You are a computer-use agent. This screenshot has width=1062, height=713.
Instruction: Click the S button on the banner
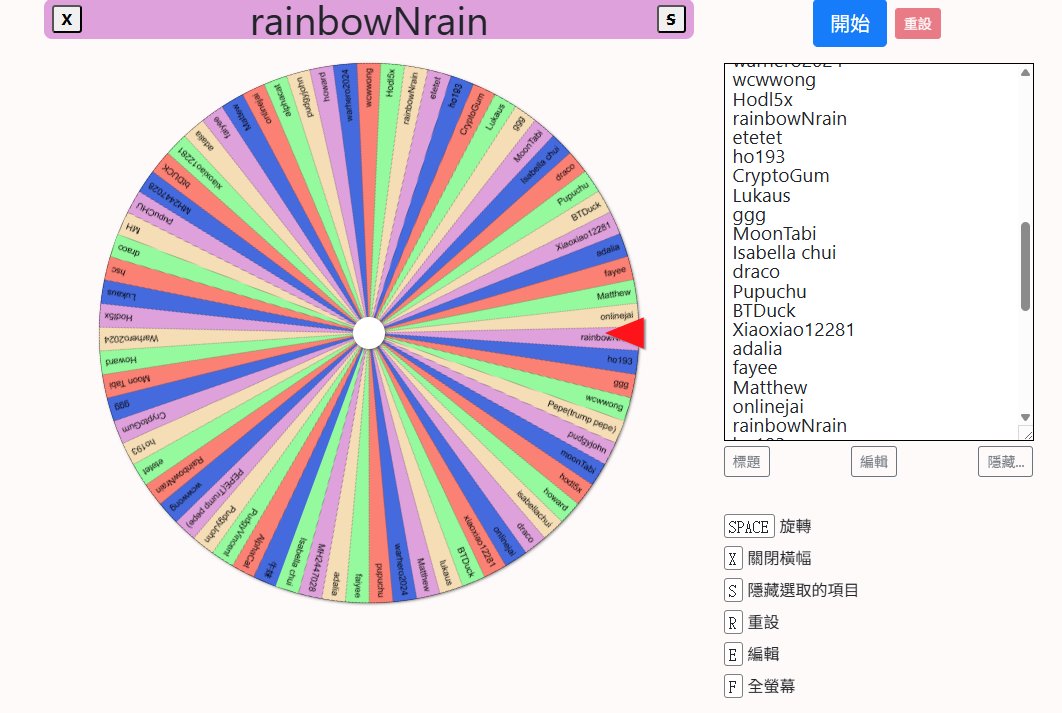pyautogui.click(x=671, y=19)
